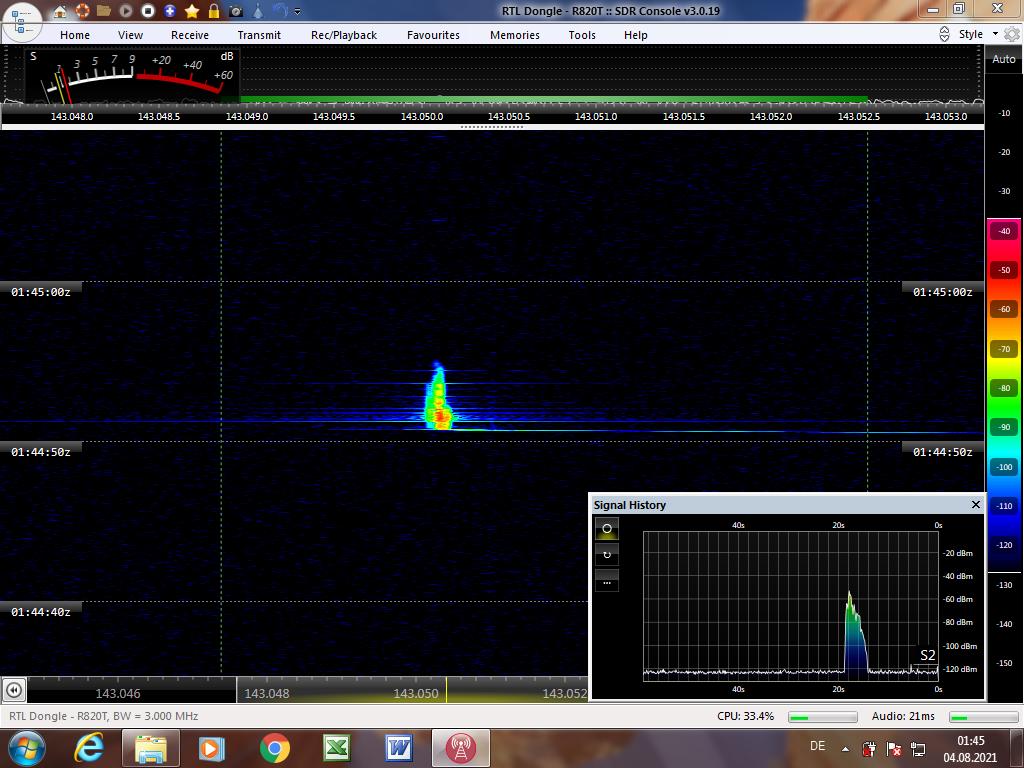Launch Internet Explorer from taskbar

89,748
